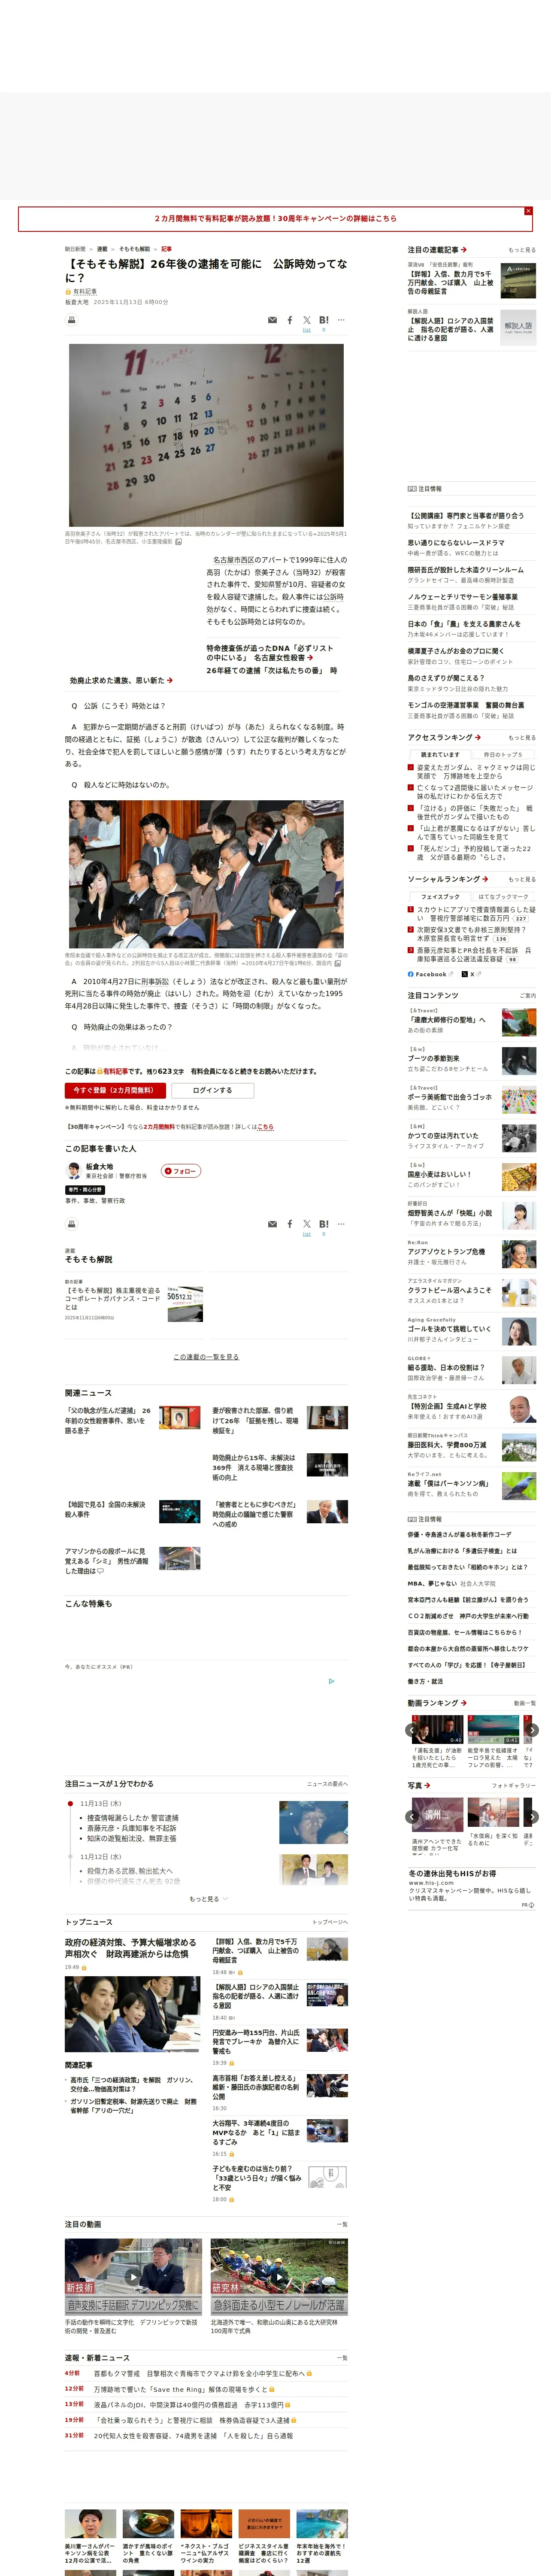Close the campaign banner at top
The height and width of the screenshot is (2576, 551).
point(528,211)
